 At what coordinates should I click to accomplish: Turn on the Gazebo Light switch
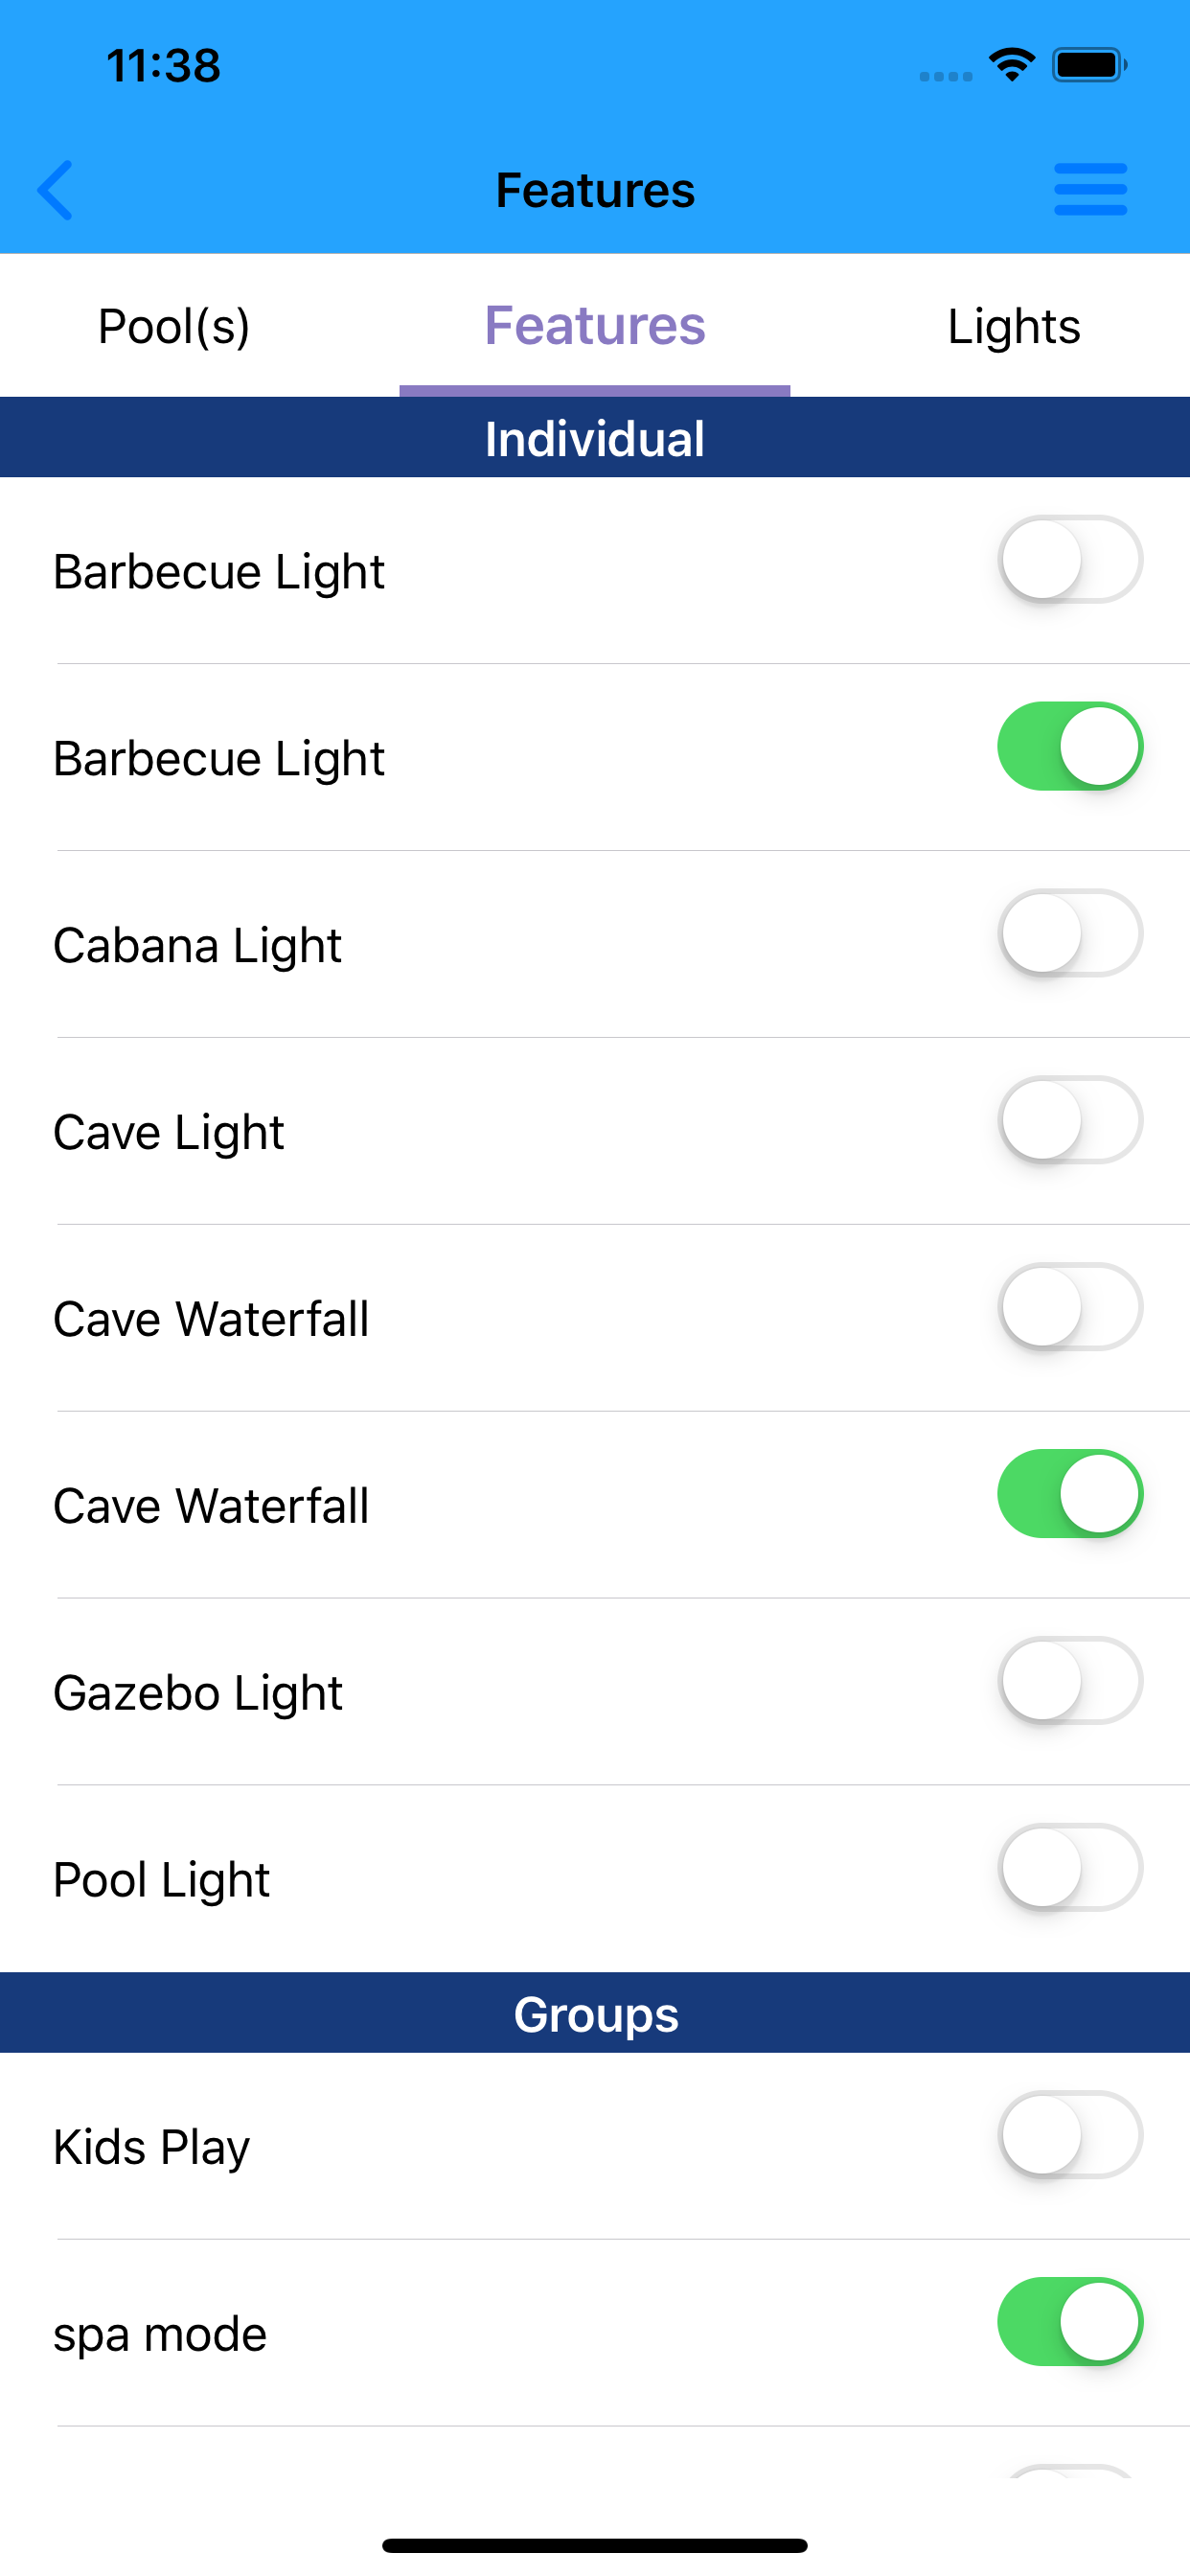(1070, 1681)
